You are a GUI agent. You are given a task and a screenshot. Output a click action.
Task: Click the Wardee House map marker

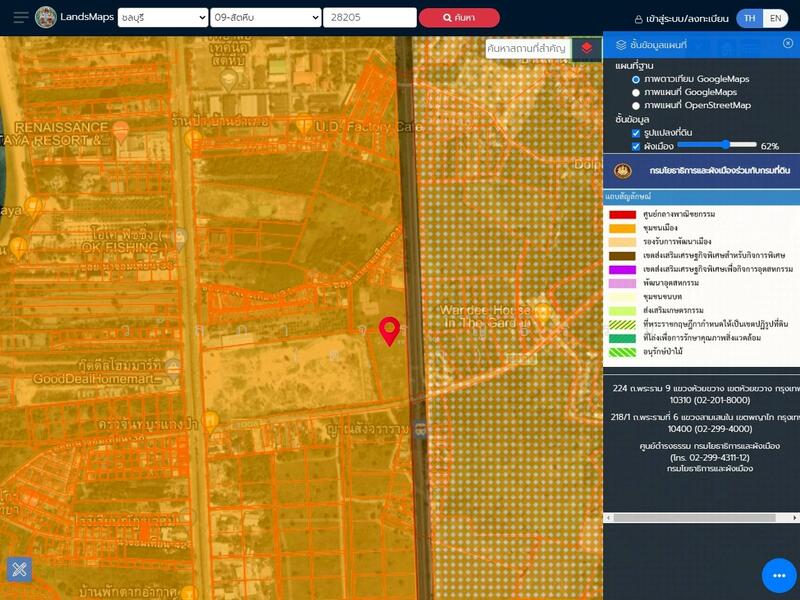point(543,312)
